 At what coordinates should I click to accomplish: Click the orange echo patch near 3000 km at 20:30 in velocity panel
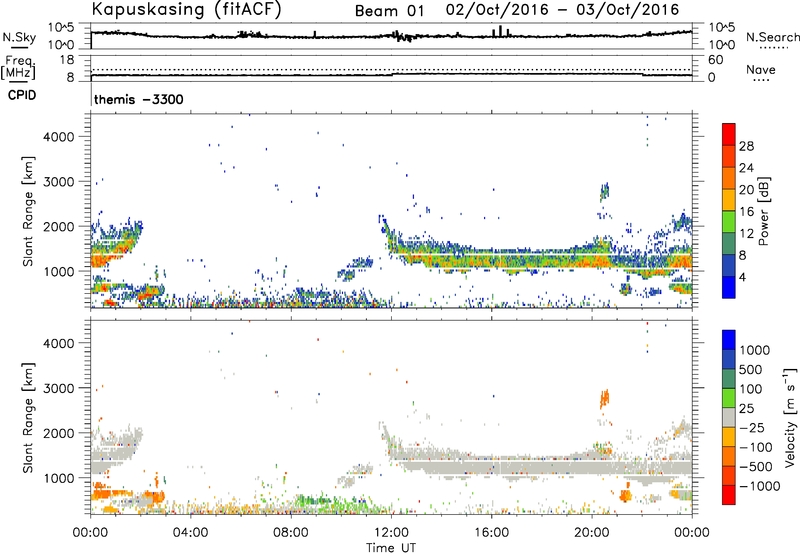[x=604, y=399]
